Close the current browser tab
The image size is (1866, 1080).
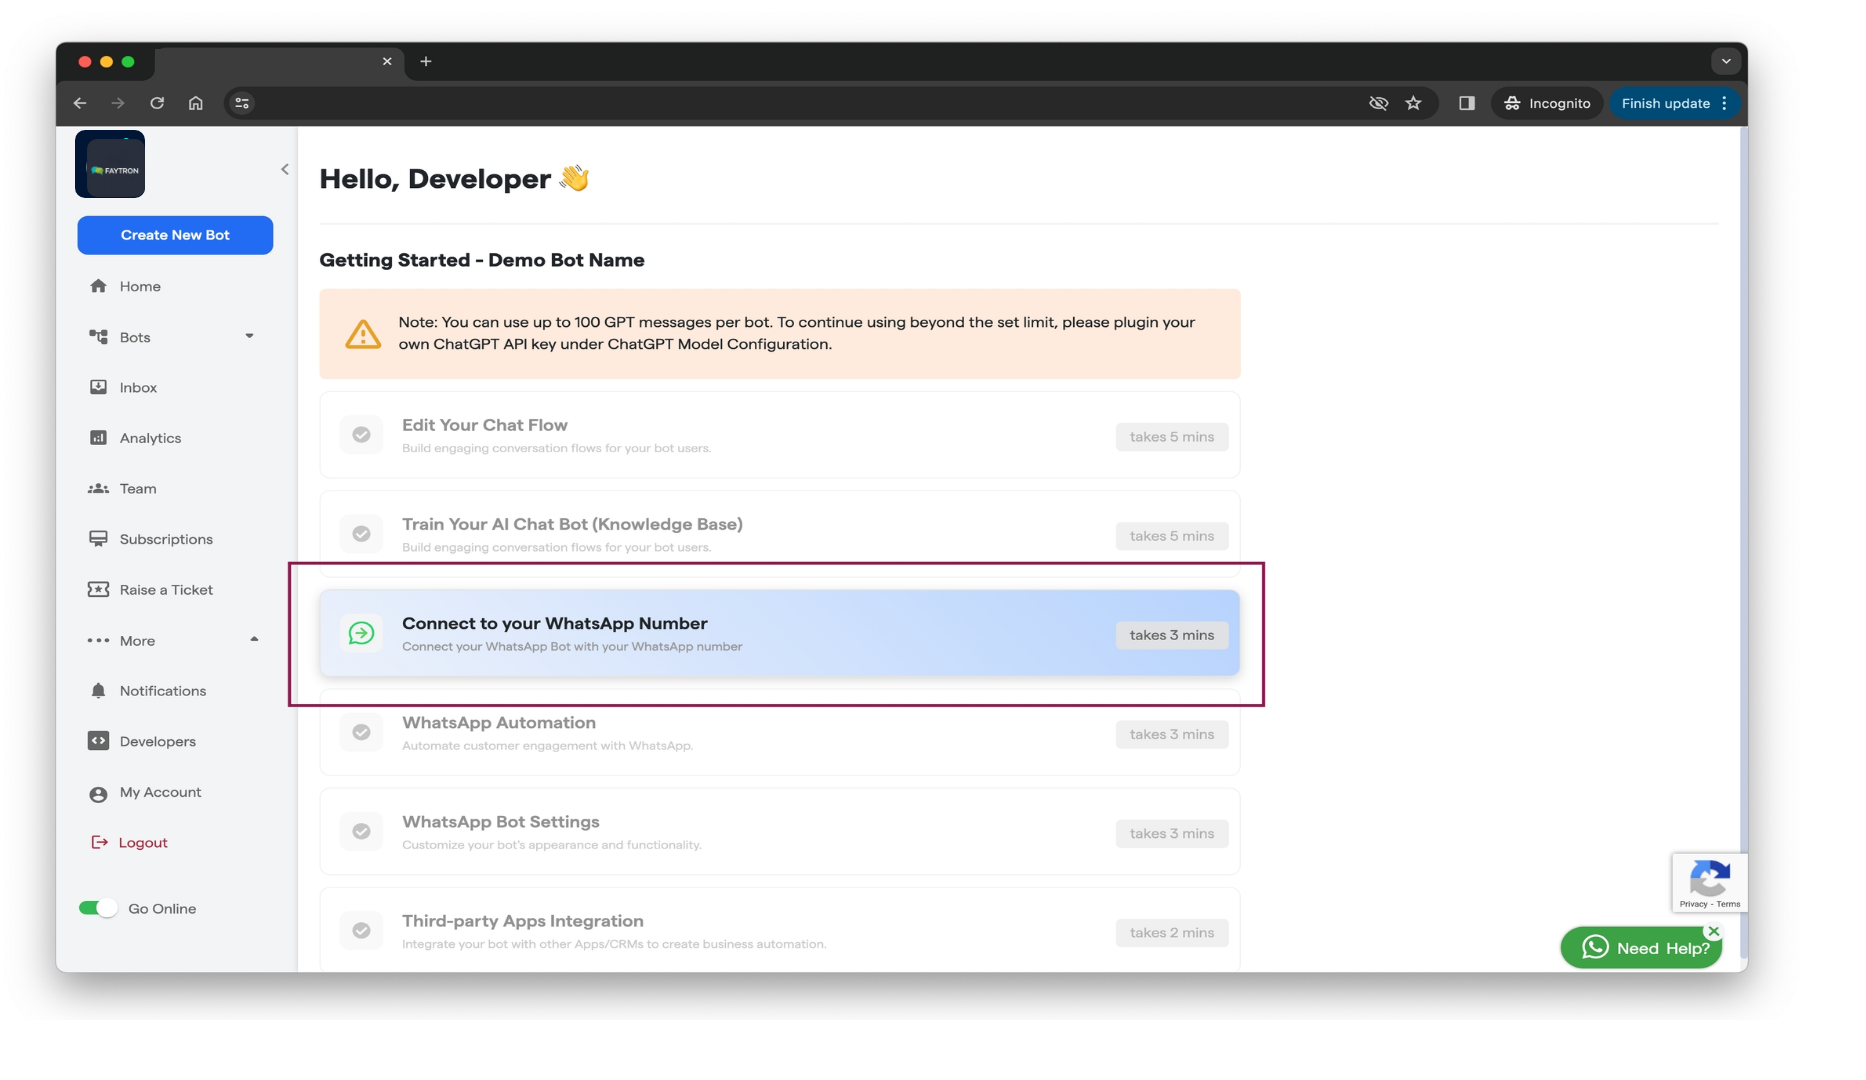(387, 61)
